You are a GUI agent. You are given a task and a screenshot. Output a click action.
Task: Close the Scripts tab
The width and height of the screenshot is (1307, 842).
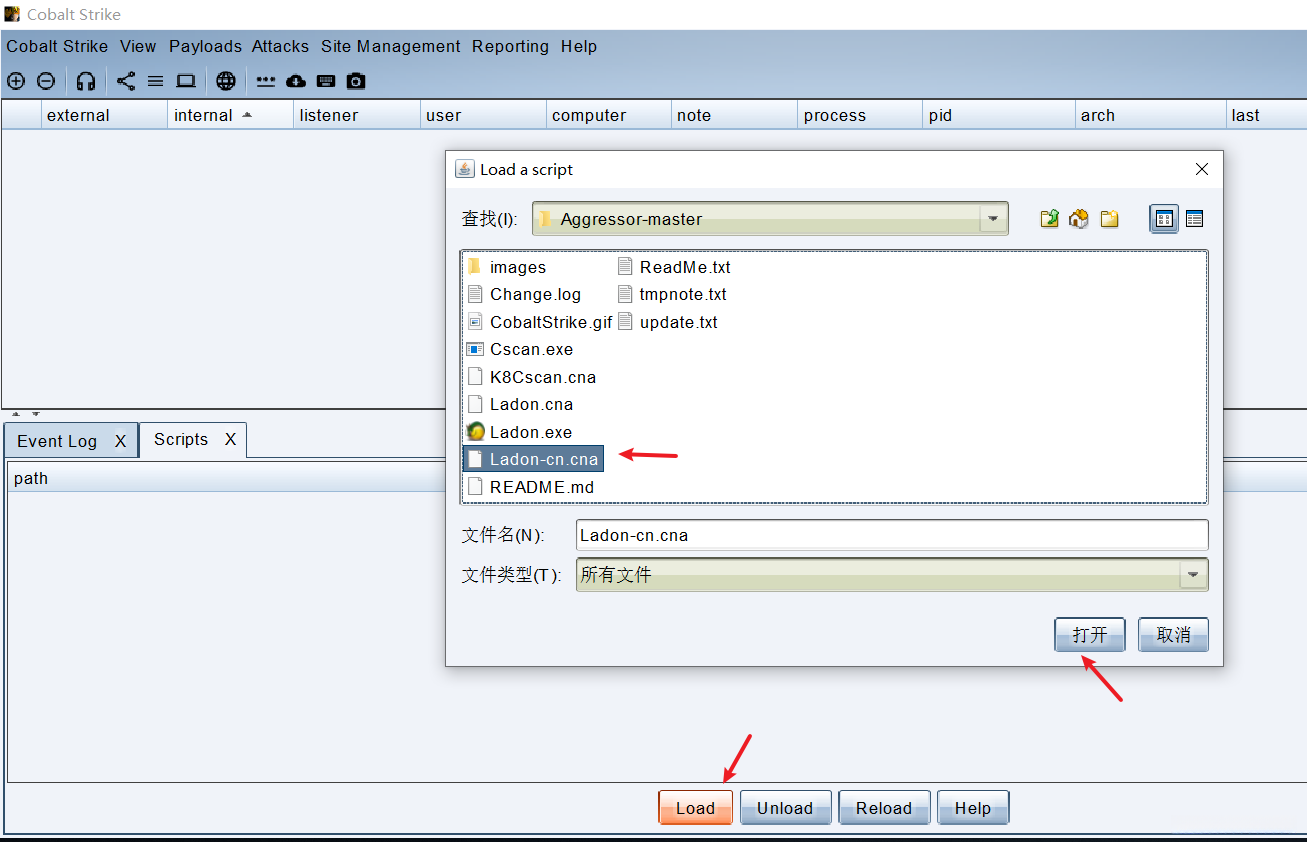pos(230,440)
